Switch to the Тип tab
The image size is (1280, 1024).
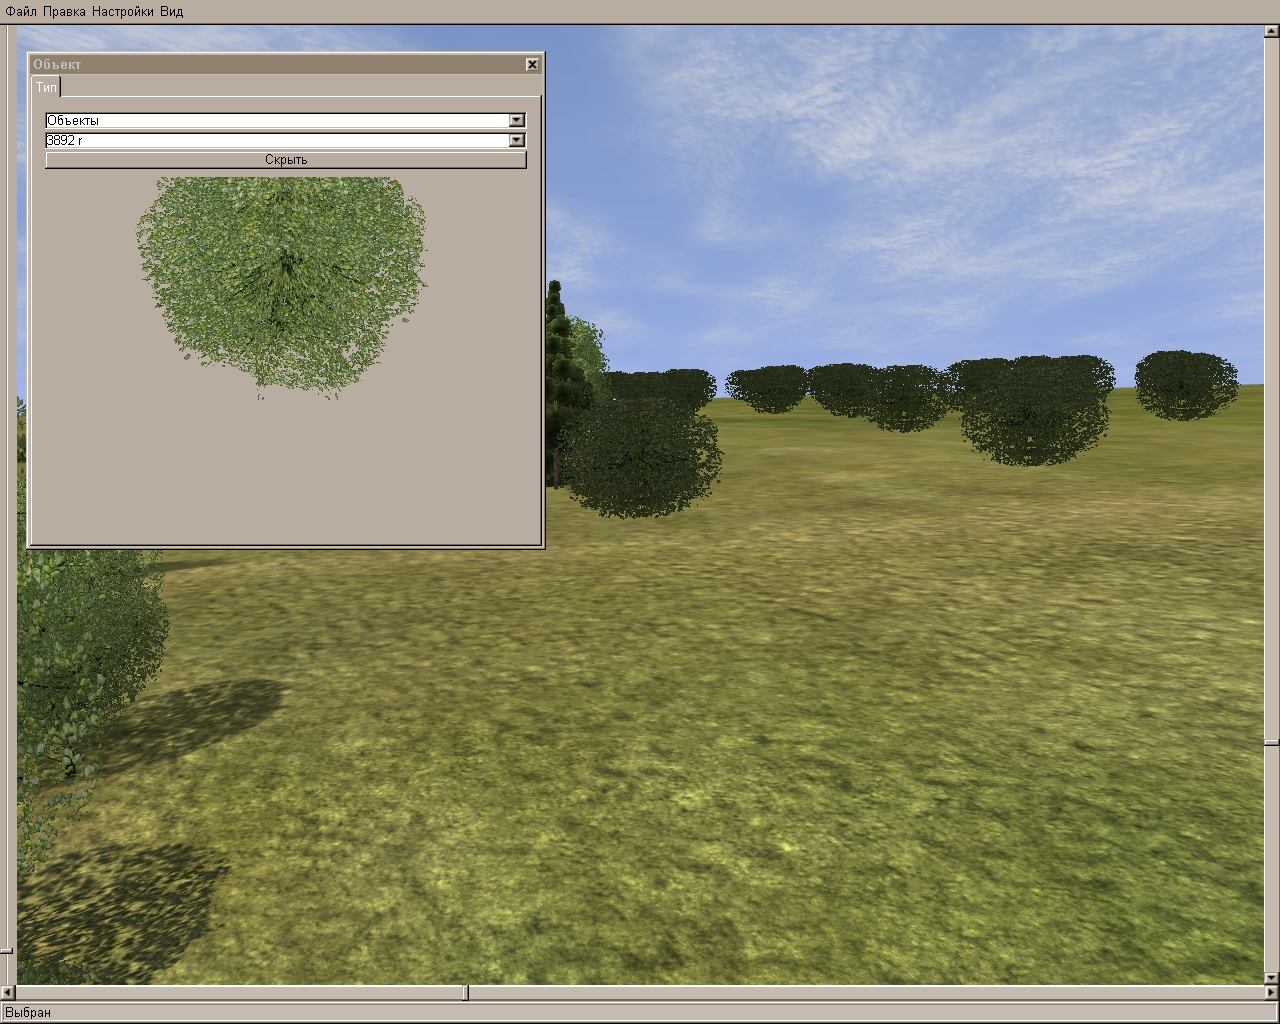point(46,87)
